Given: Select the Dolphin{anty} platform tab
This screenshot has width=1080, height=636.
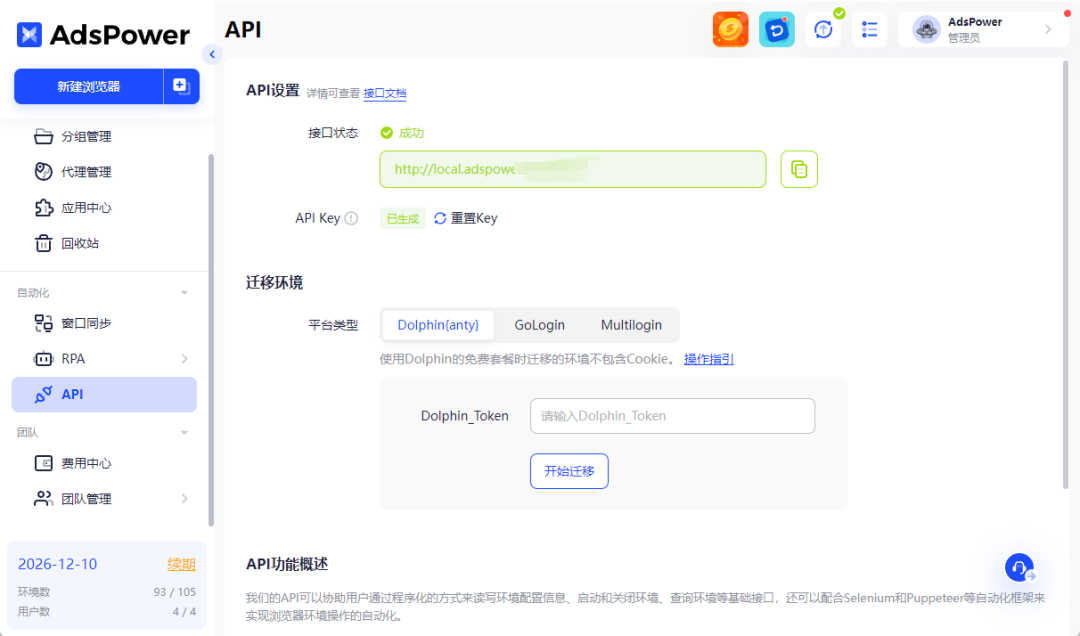Looking at the screenshot, I should 438,325.
